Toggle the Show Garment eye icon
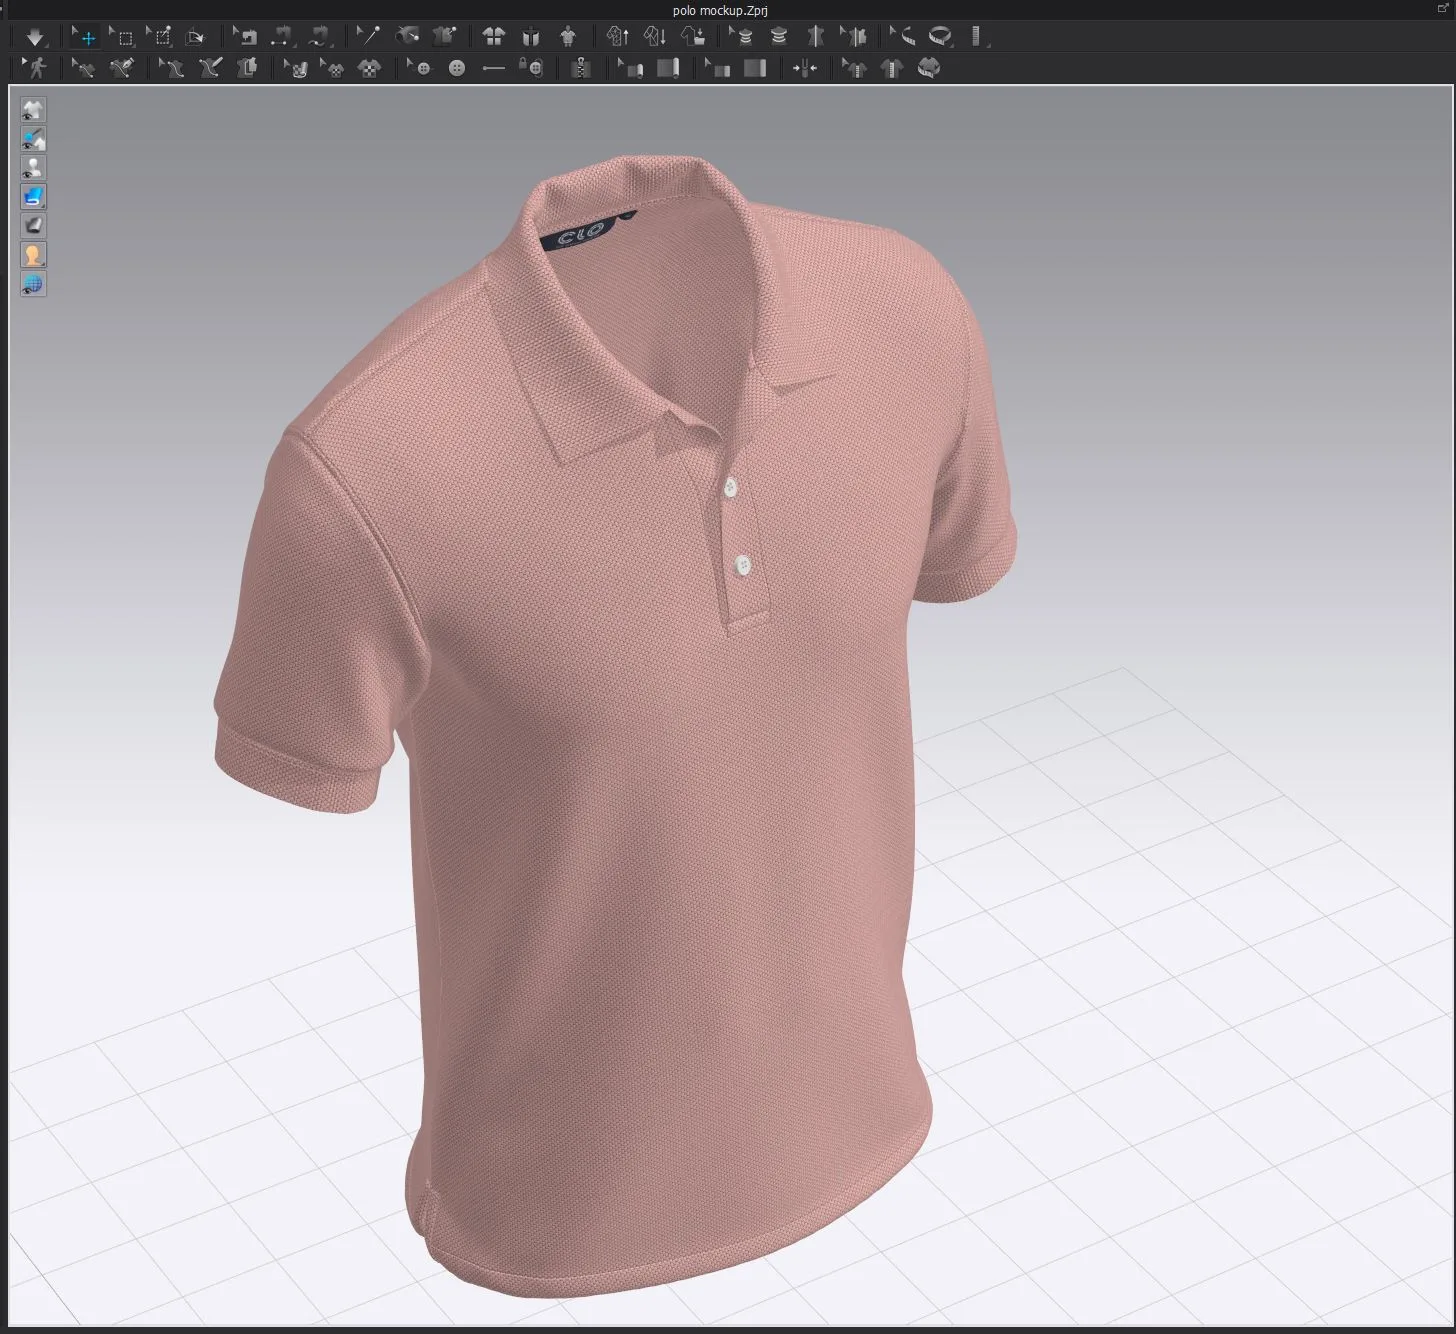 33,110
